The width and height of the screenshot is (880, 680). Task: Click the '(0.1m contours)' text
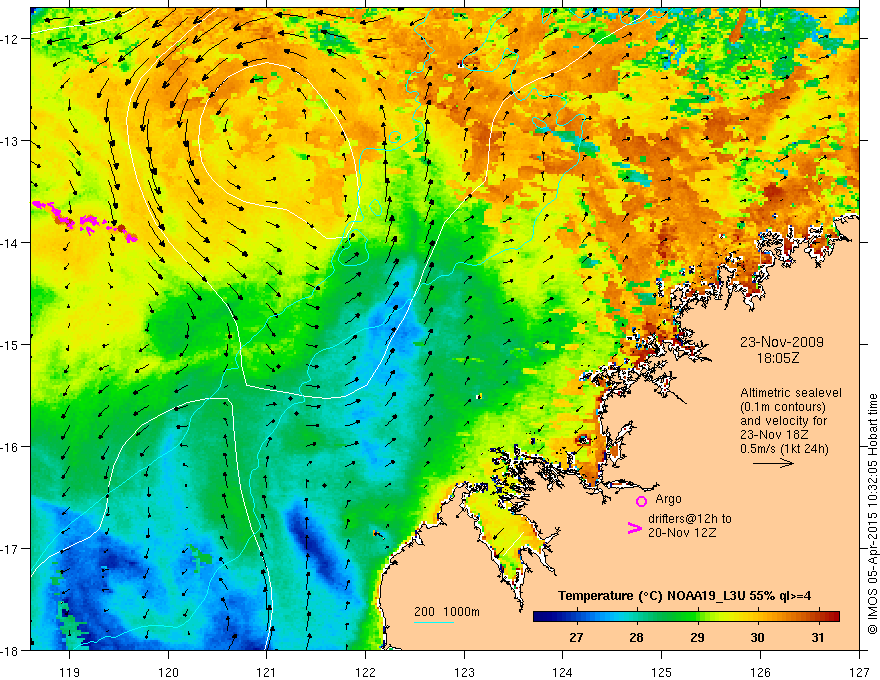(782, 407)
